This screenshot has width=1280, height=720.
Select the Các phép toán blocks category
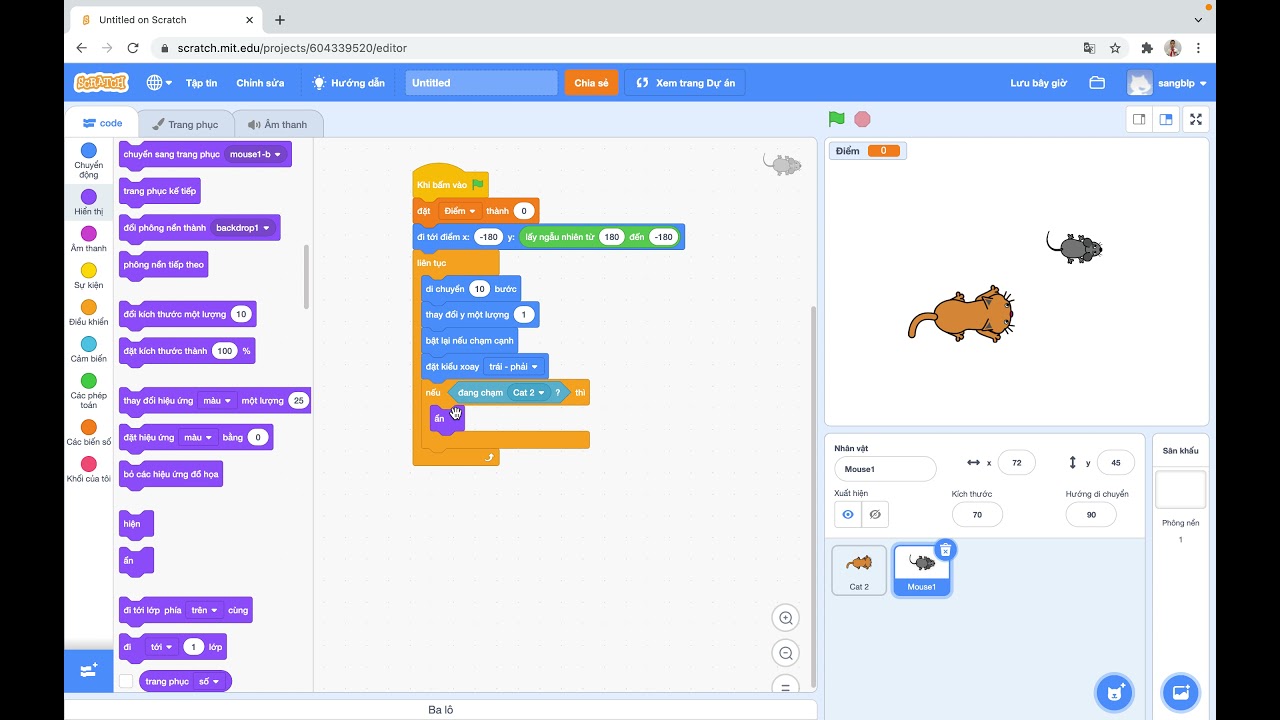click(88, 392)
